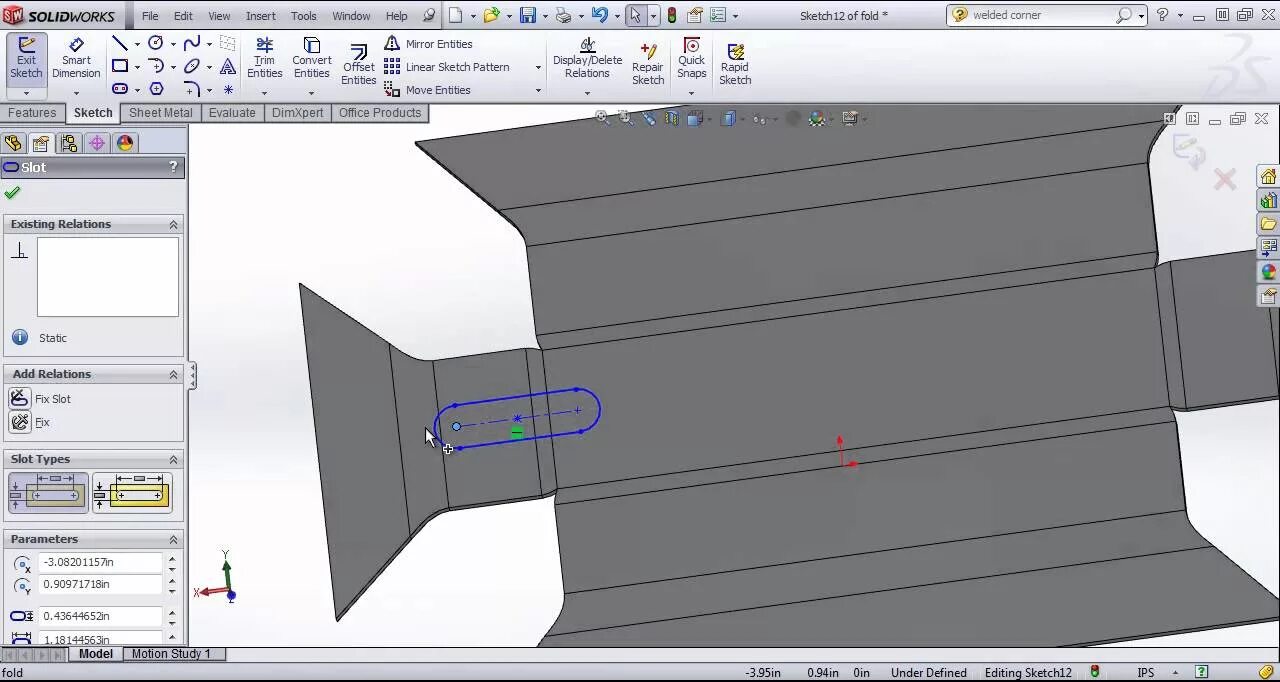Click Fix Slot relation
This screenshot has width=1280, height=682.
(41, 399)
